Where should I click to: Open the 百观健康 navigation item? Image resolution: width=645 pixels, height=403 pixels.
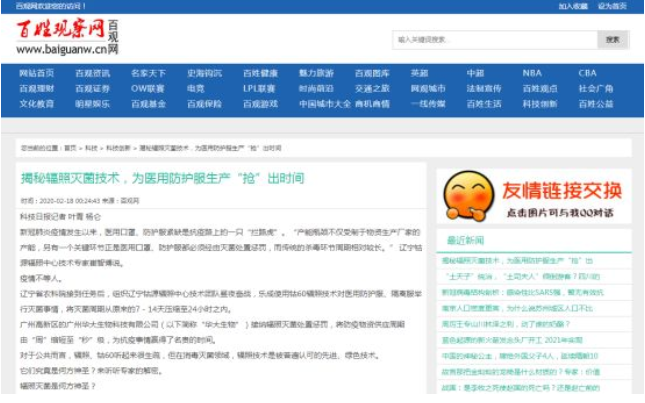[x=260, y=73]
